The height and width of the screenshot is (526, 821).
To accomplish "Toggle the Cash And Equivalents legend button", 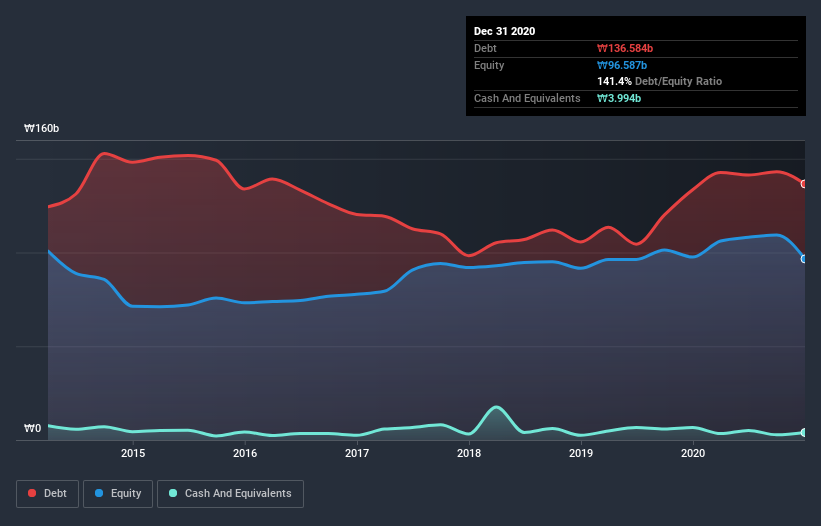I will pyautogui.click(x=230, y=494).
